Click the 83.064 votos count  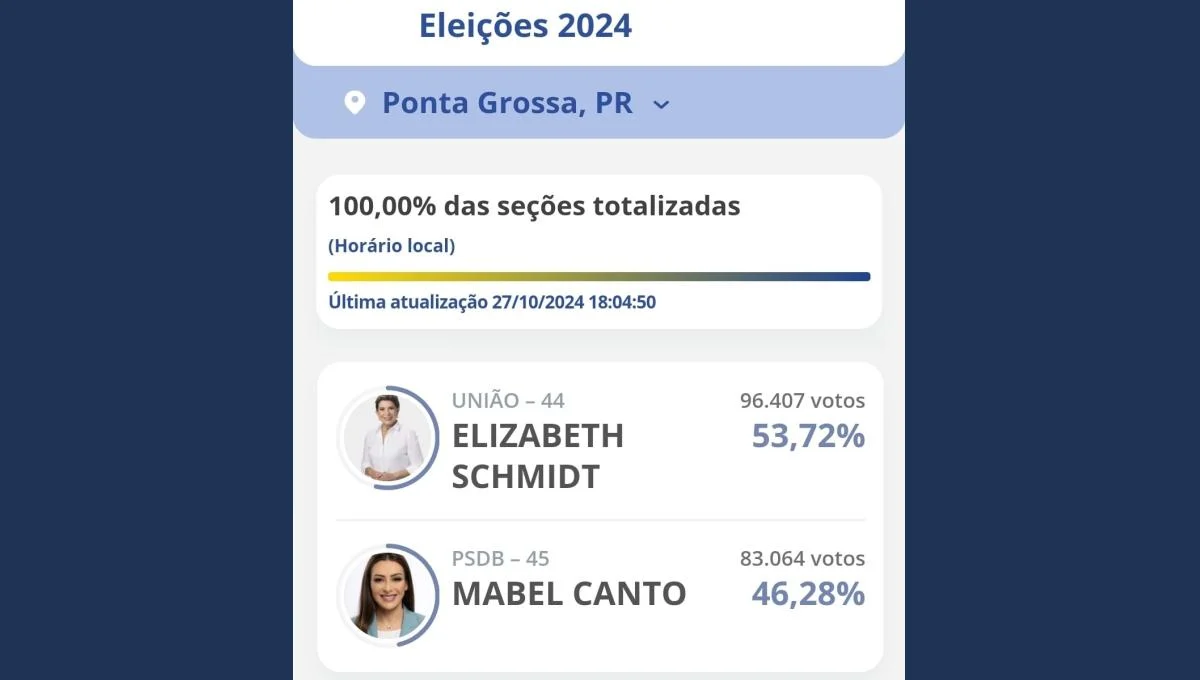pyautogui.click(x=802, y=559)
